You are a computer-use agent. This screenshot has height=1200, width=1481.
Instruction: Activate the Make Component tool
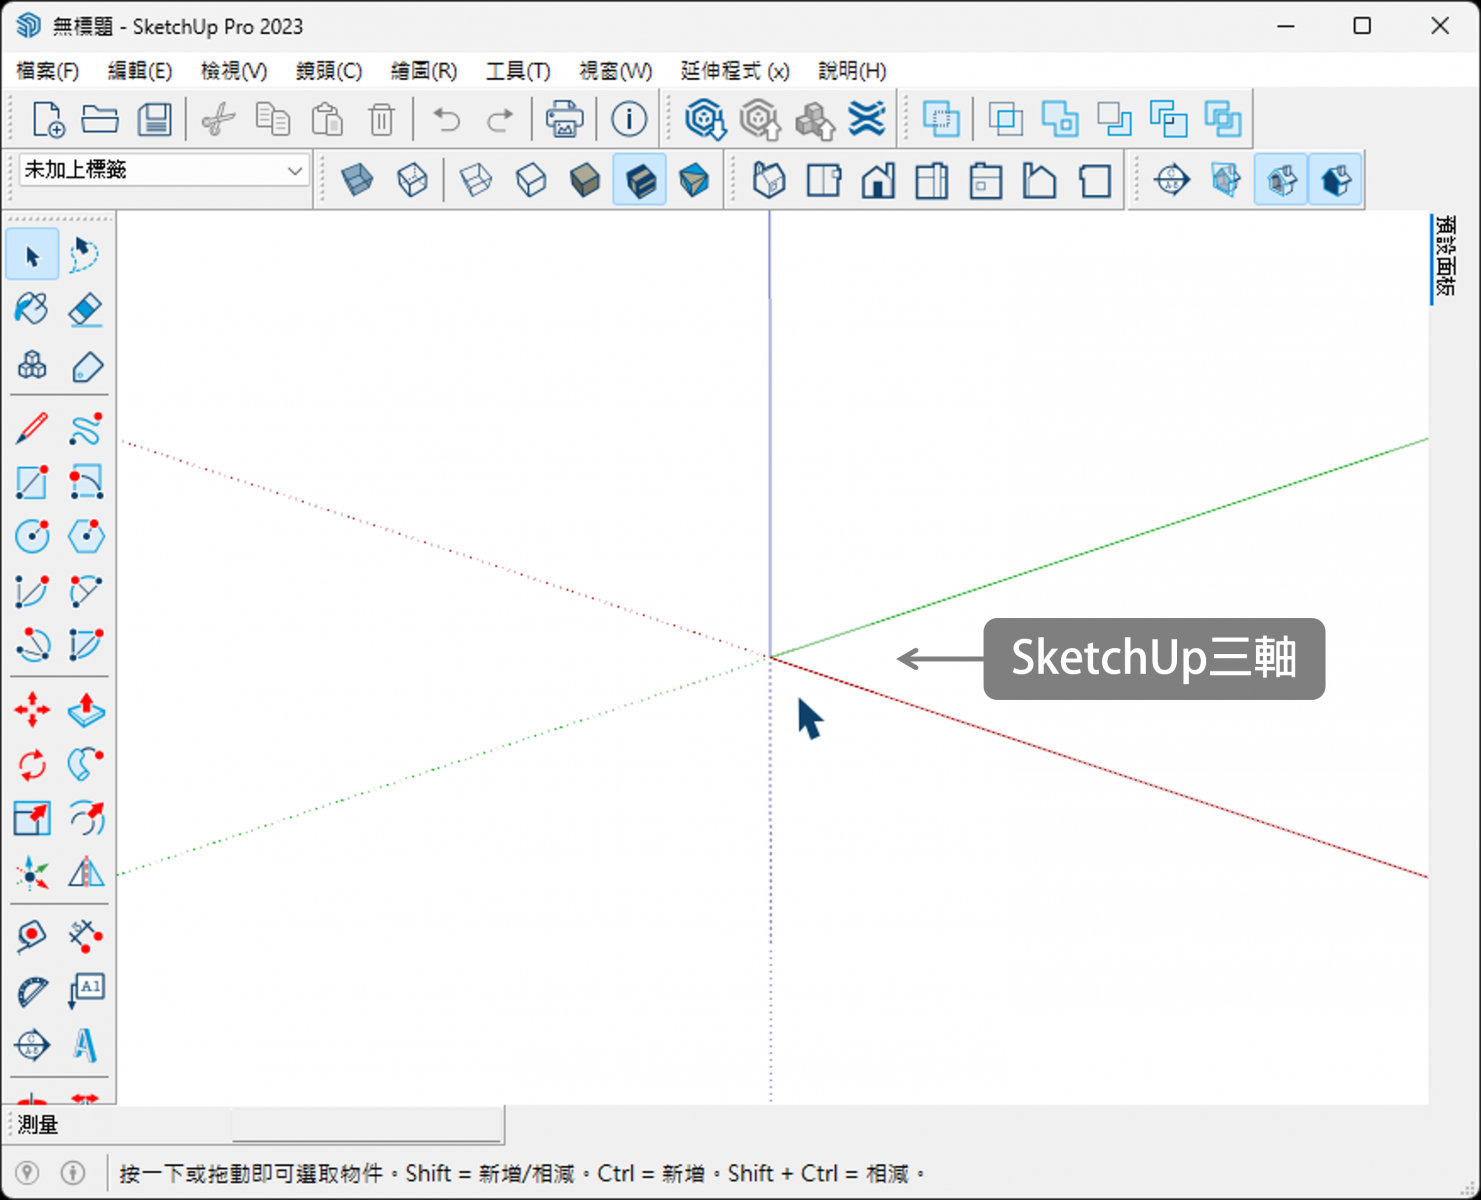pyautogui.click(x=32, y=365)
